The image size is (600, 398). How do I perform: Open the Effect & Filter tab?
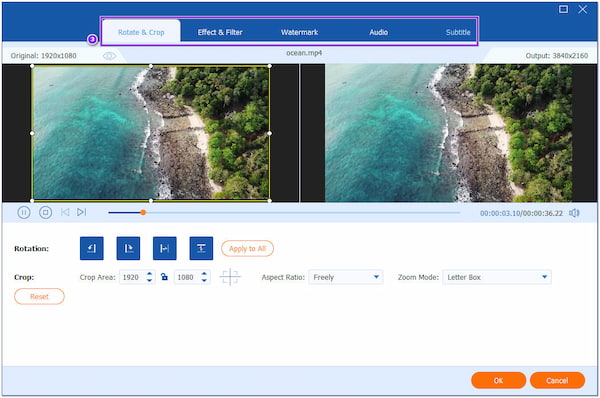coord(220,32)
